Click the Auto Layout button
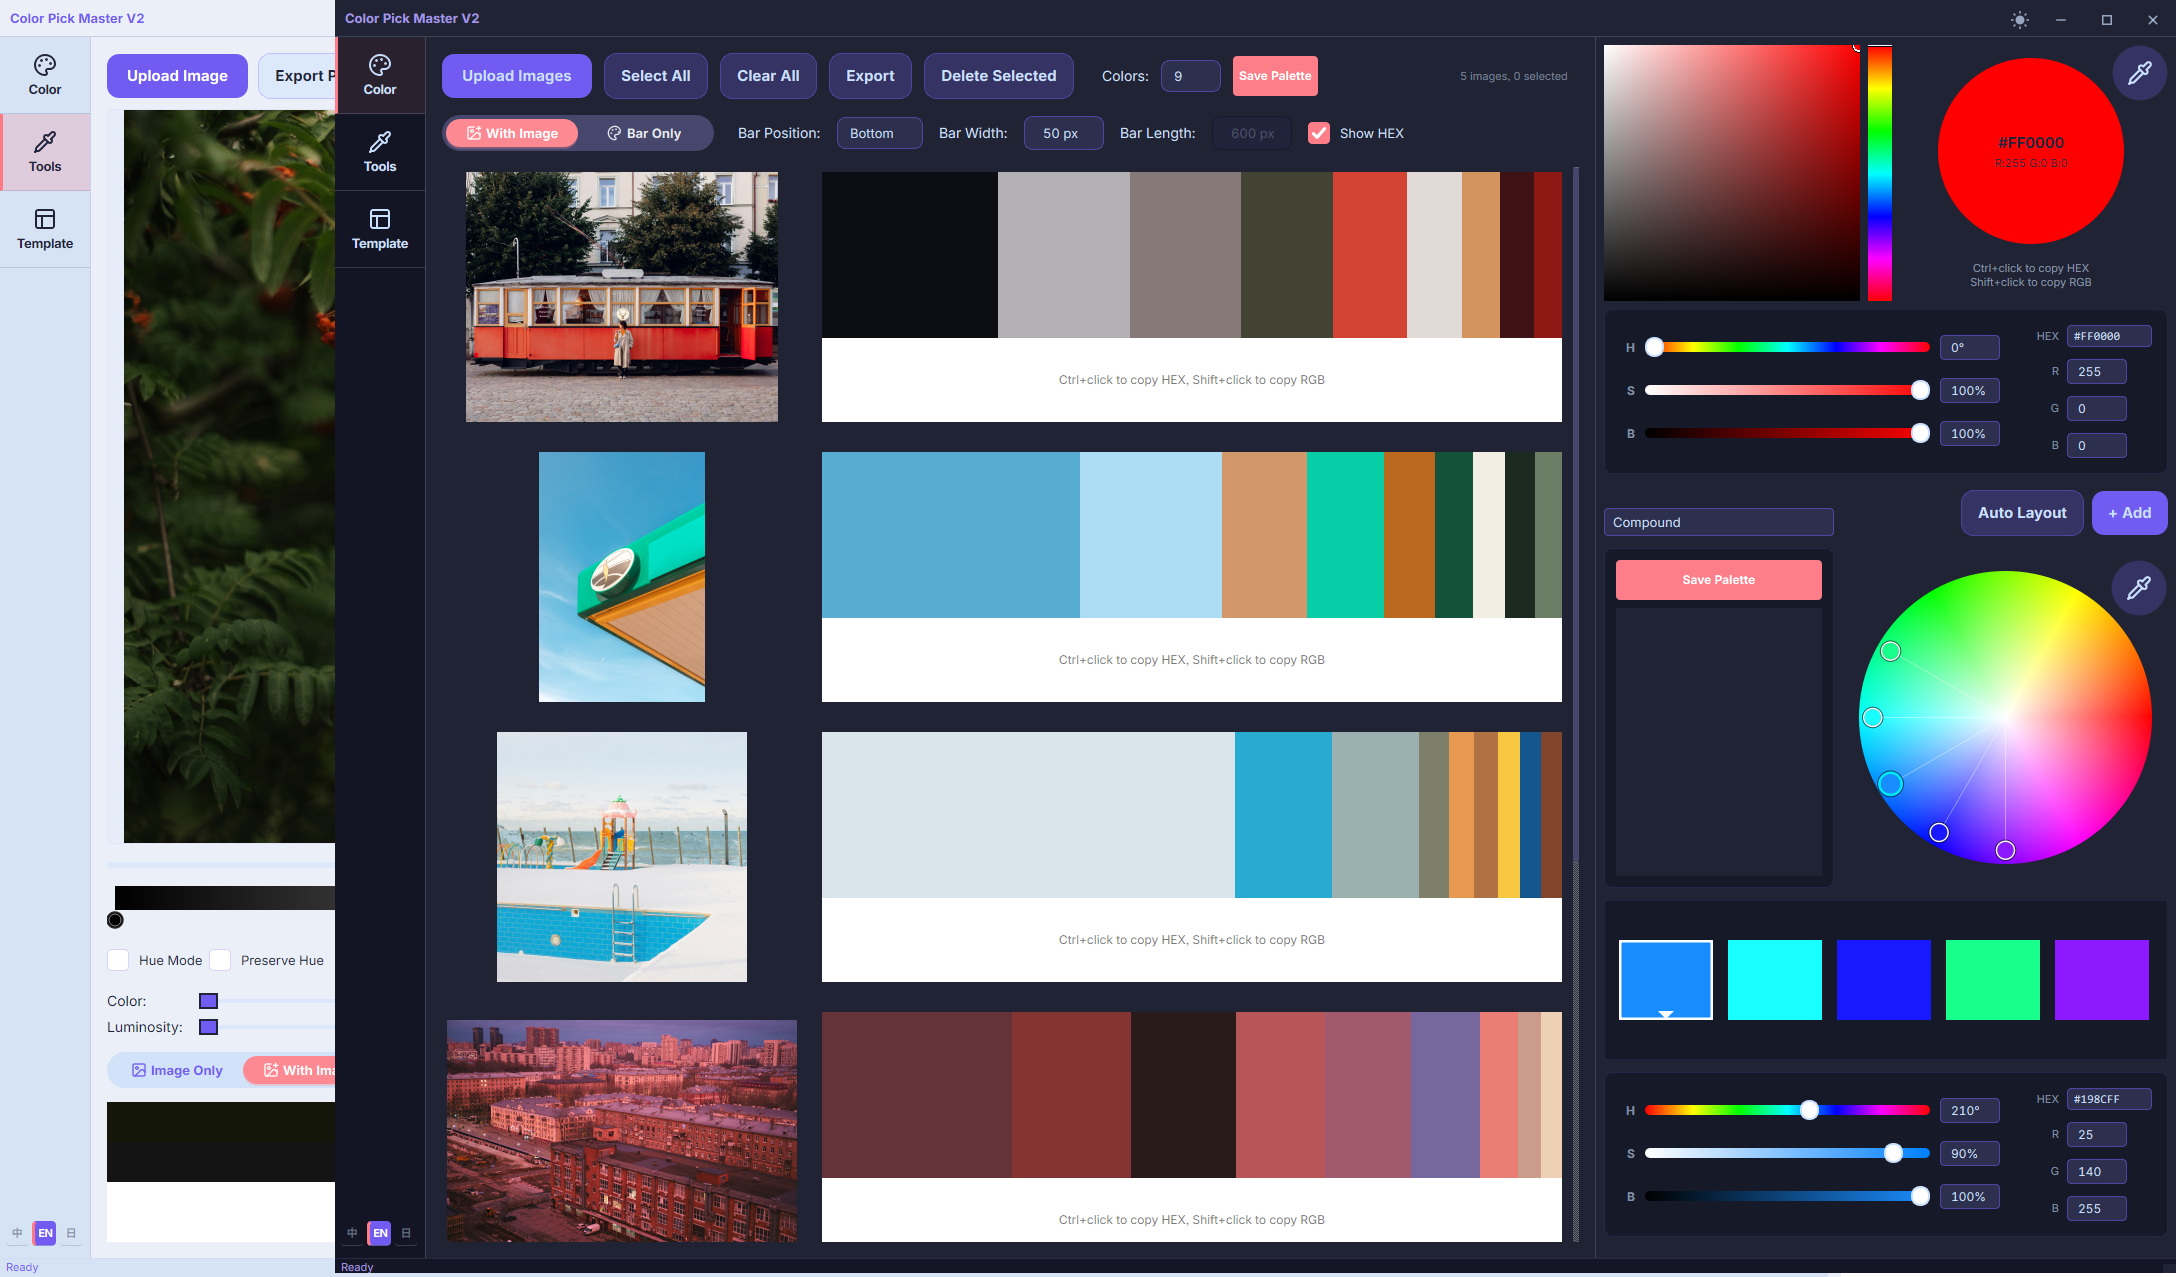The image size is (2176, 1277). pos(2021,513)
